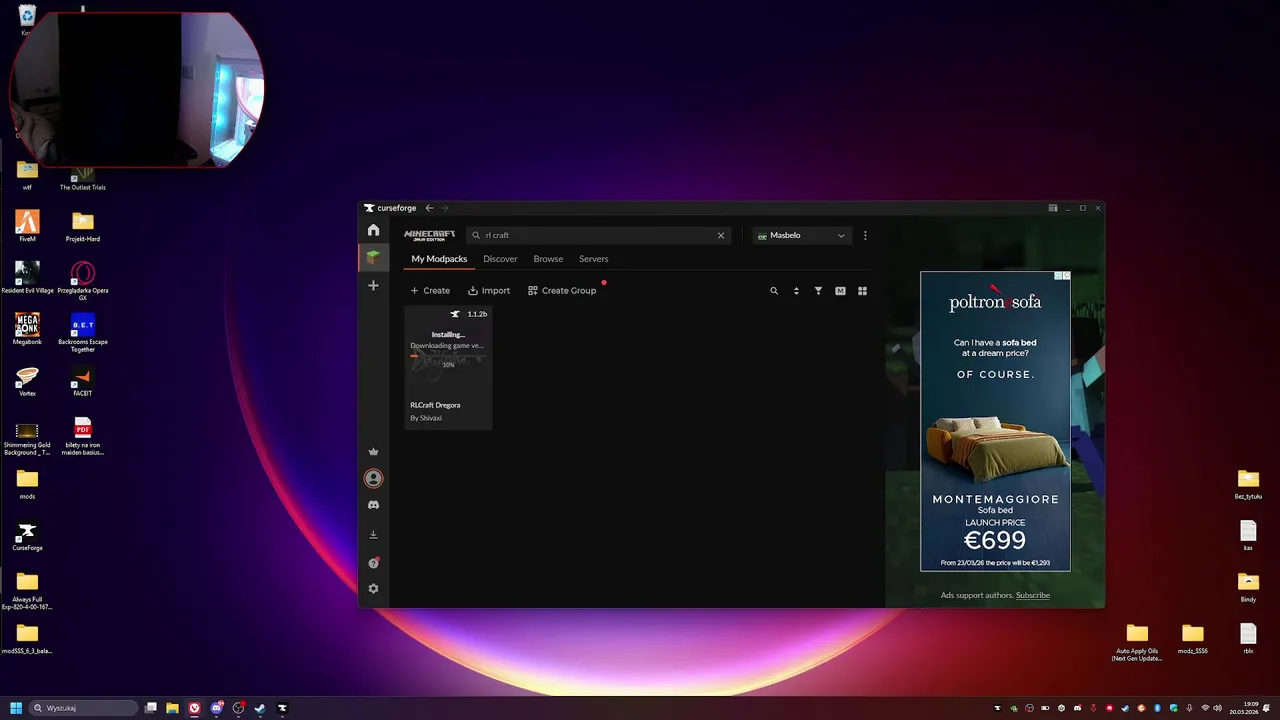The height and width of the screenshot is (720, 1280).
Task: Open the Servers tab
Action: (593, 259)
